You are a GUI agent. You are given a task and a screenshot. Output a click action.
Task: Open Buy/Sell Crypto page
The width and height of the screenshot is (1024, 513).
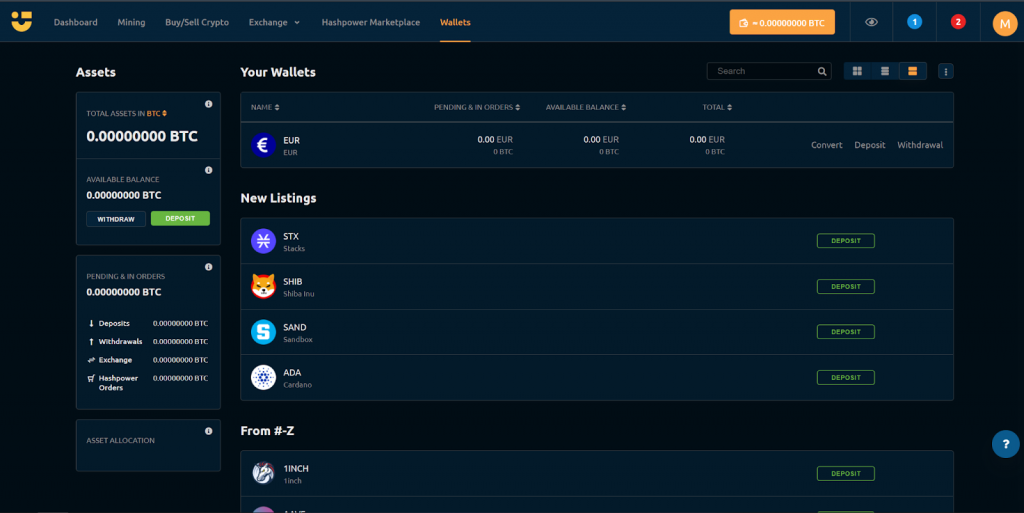click(197, 22)
